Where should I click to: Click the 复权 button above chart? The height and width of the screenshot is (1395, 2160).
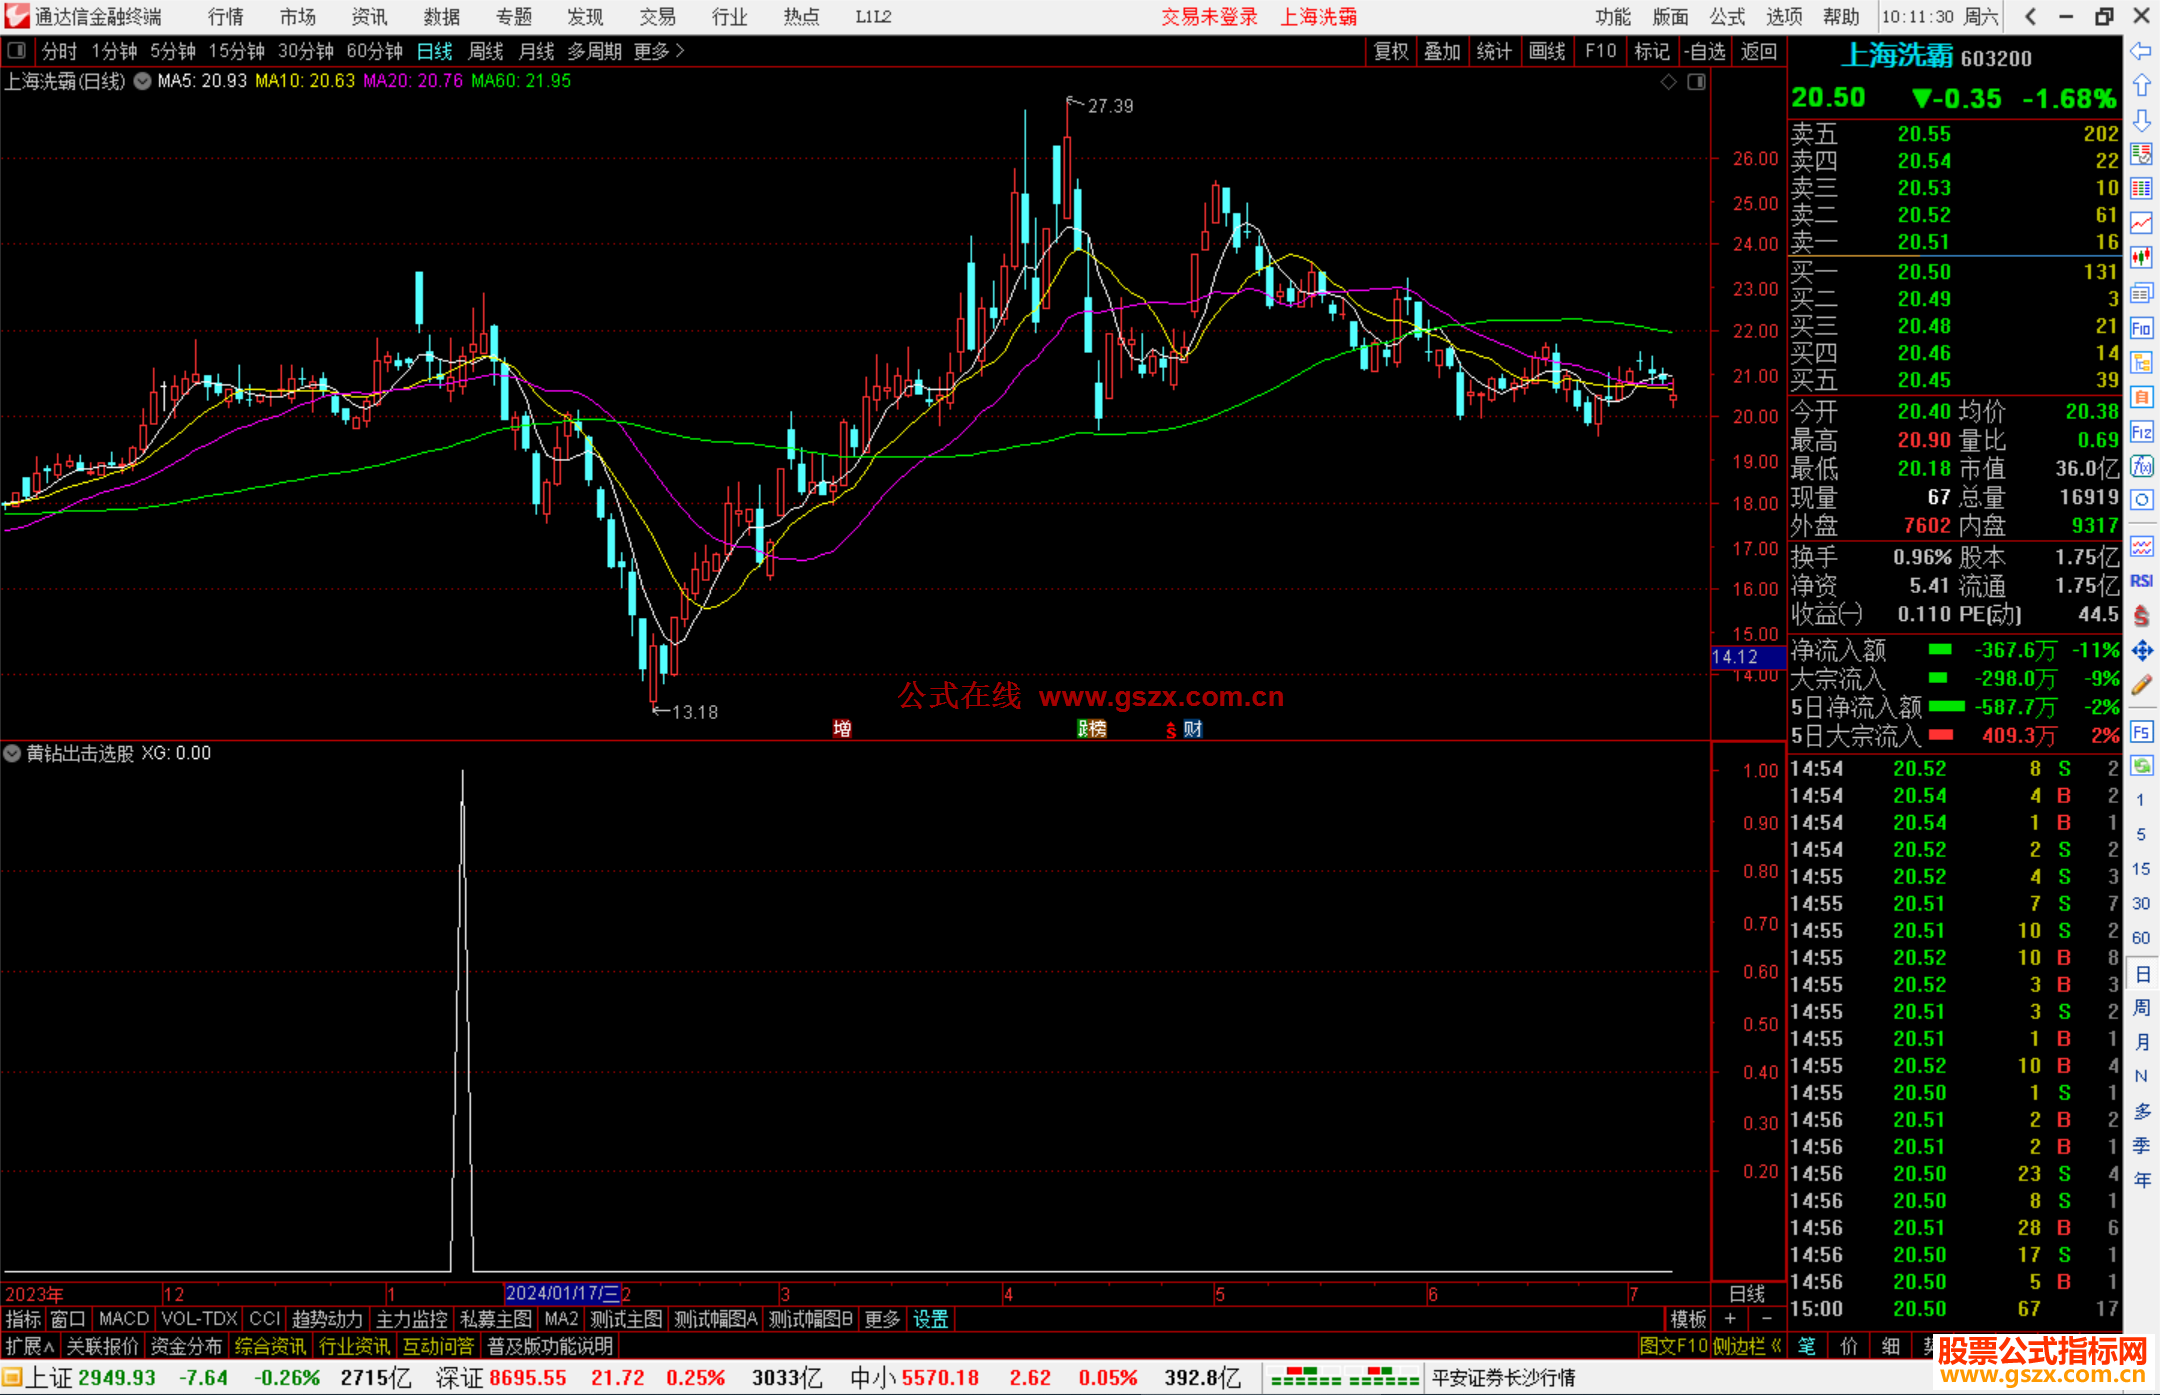pos(1390,50)
